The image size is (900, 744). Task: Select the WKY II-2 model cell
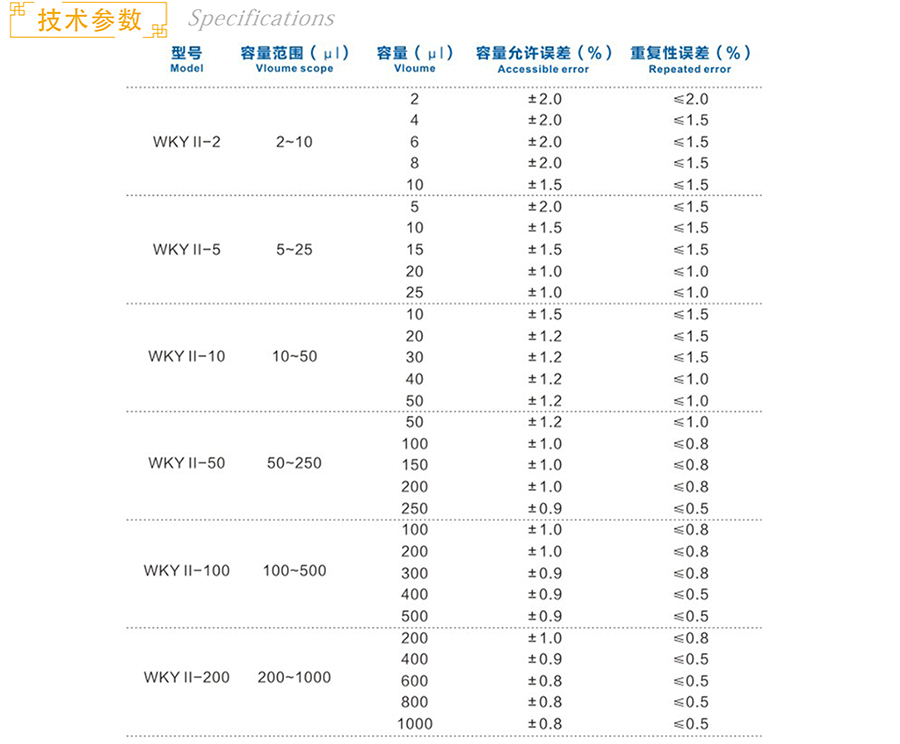tap(186, 142)
